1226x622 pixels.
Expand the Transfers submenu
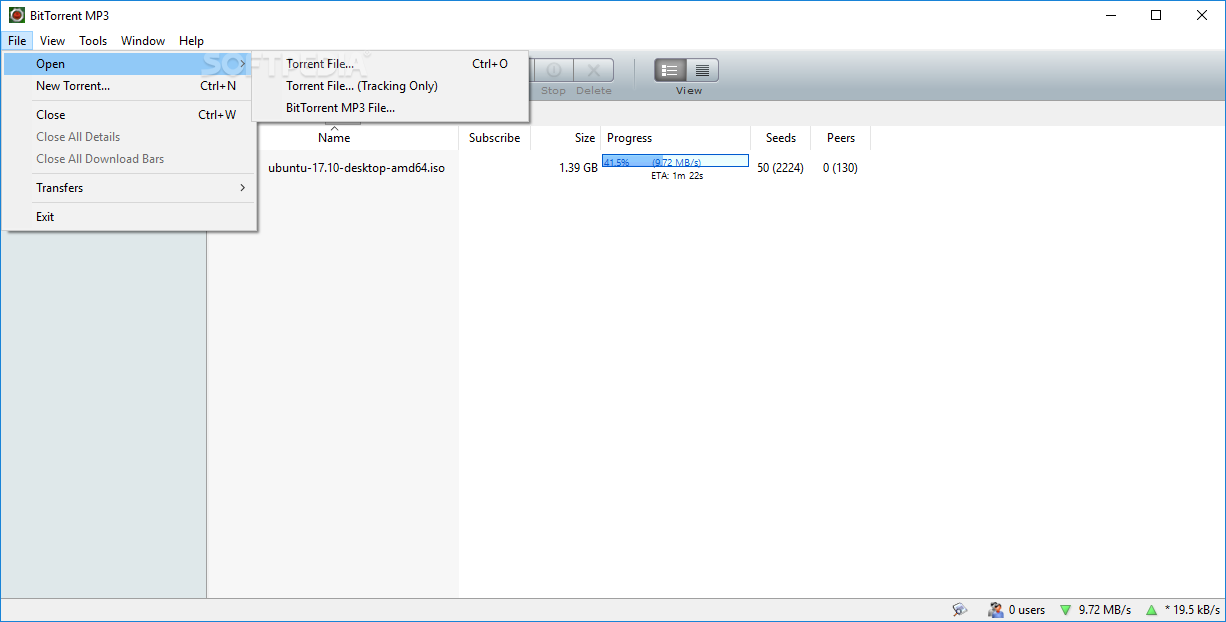coord(129,188)
